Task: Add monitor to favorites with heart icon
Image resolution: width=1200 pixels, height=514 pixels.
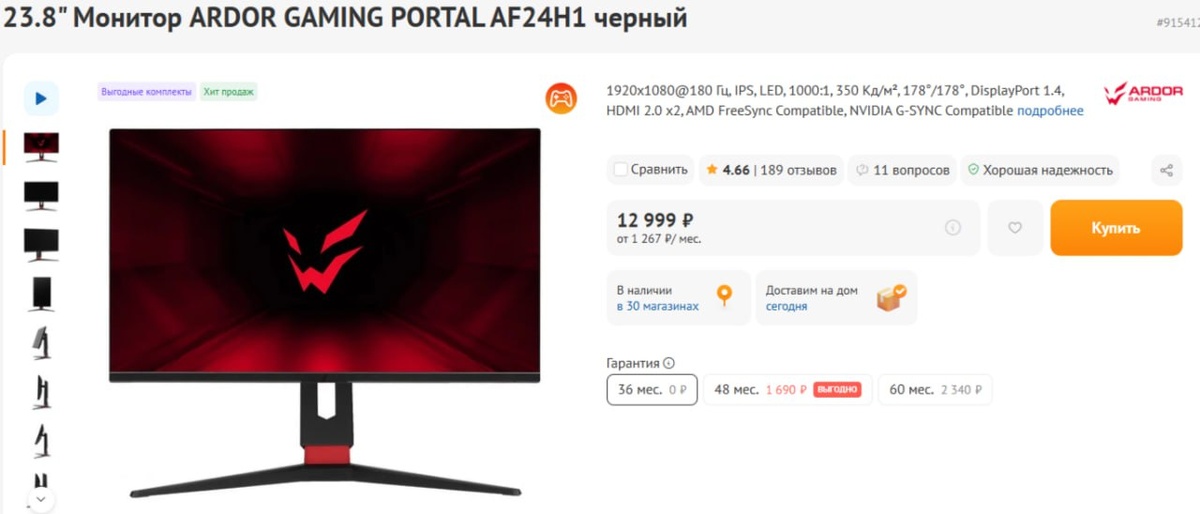Action: coord(1015,228)
